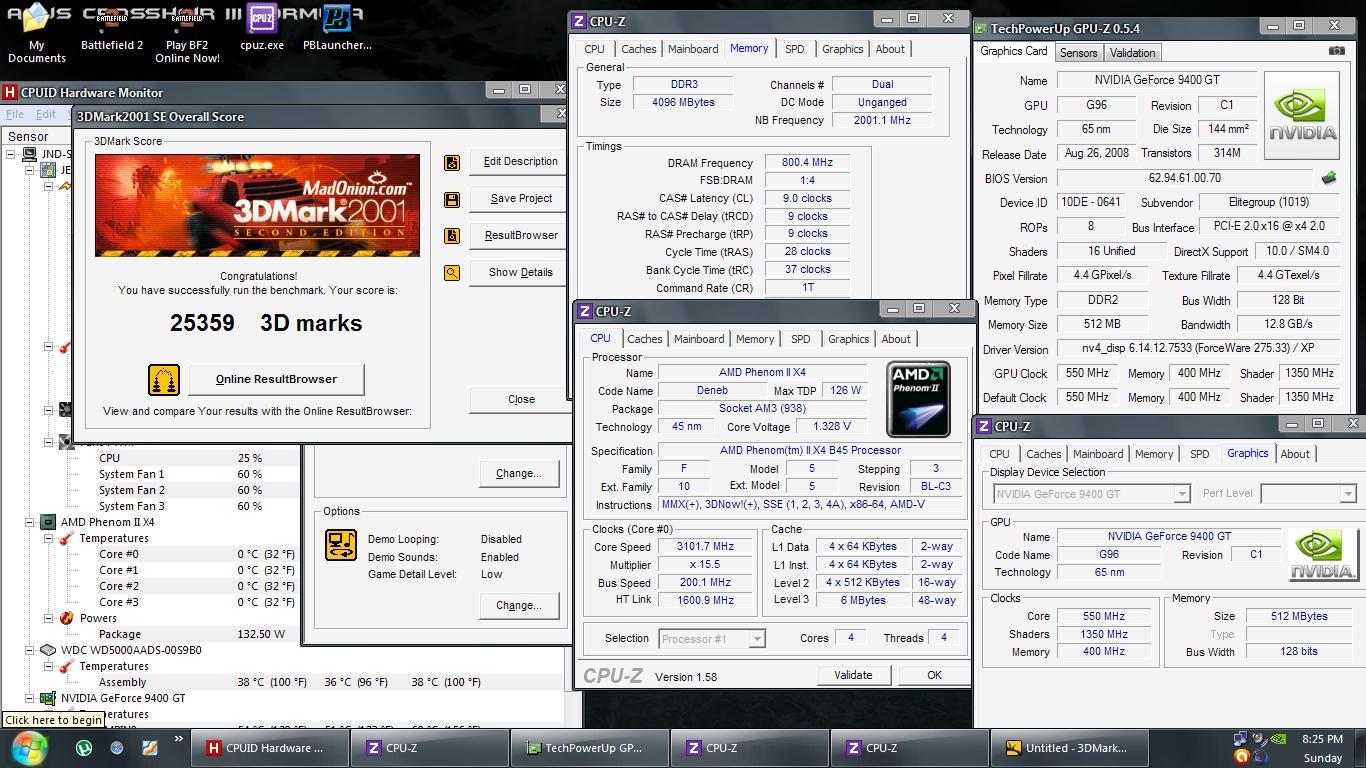The height and width of the screenshot is (768, 1366).
Task: Select the PBLauncher desktop icon
Action: pos(337,28)
